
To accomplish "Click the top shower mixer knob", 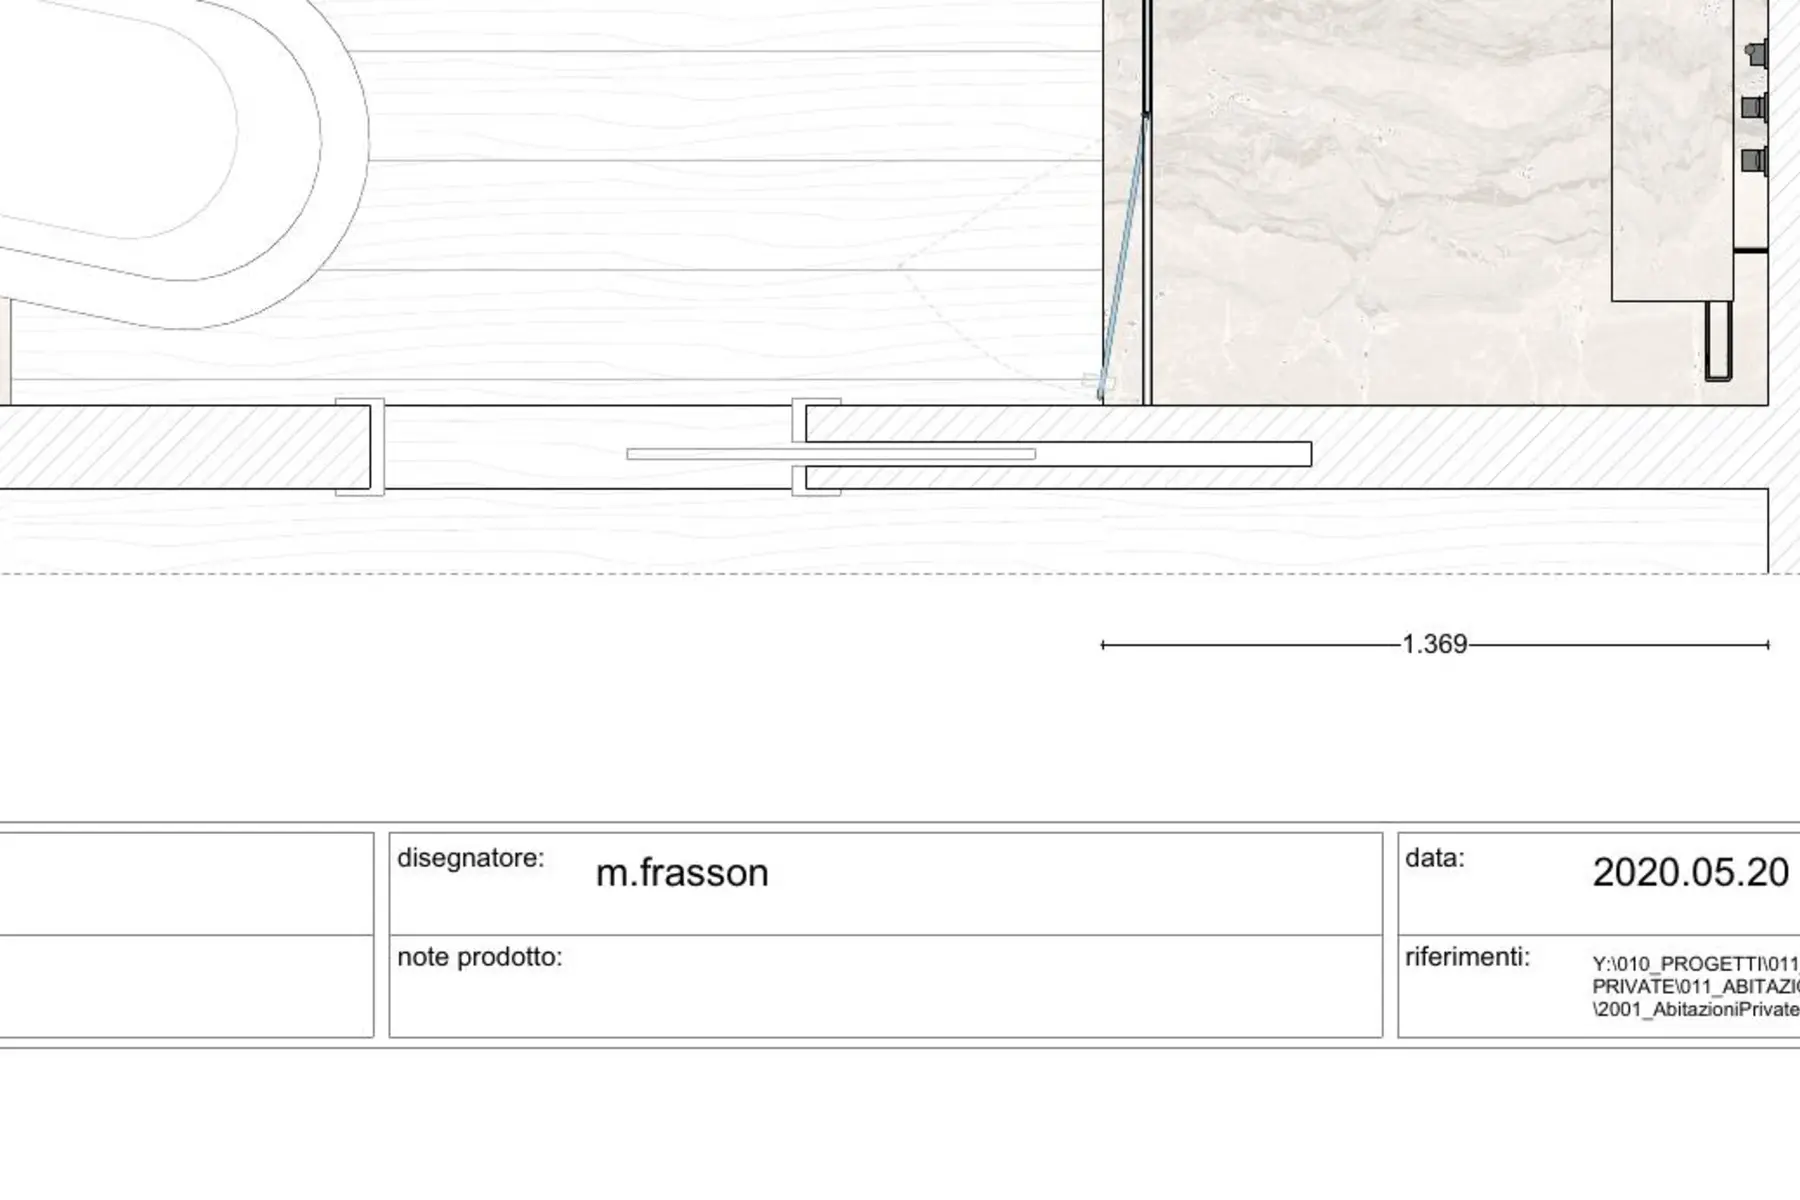I will (1755, 52).
